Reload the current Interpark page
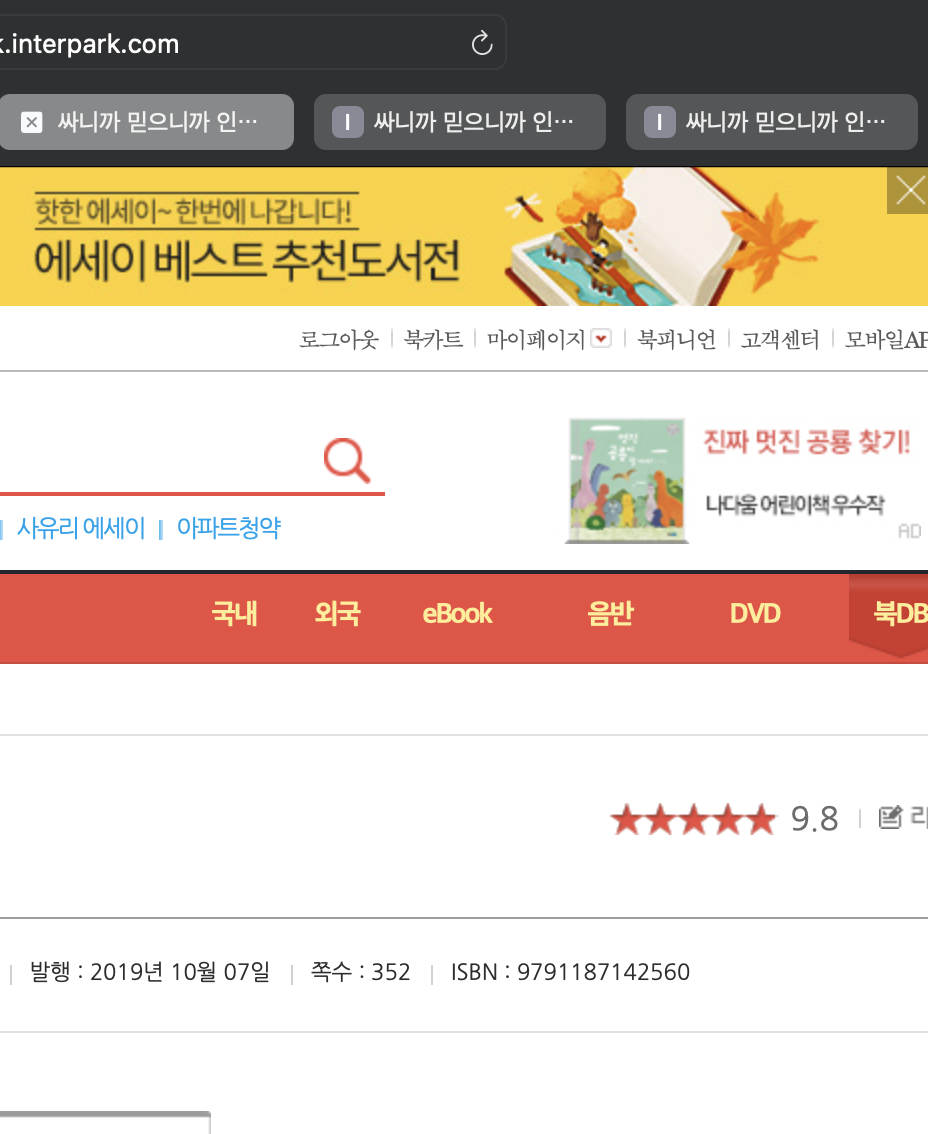The height and width of the screenshot is (1134, 928). coord(481,43)
